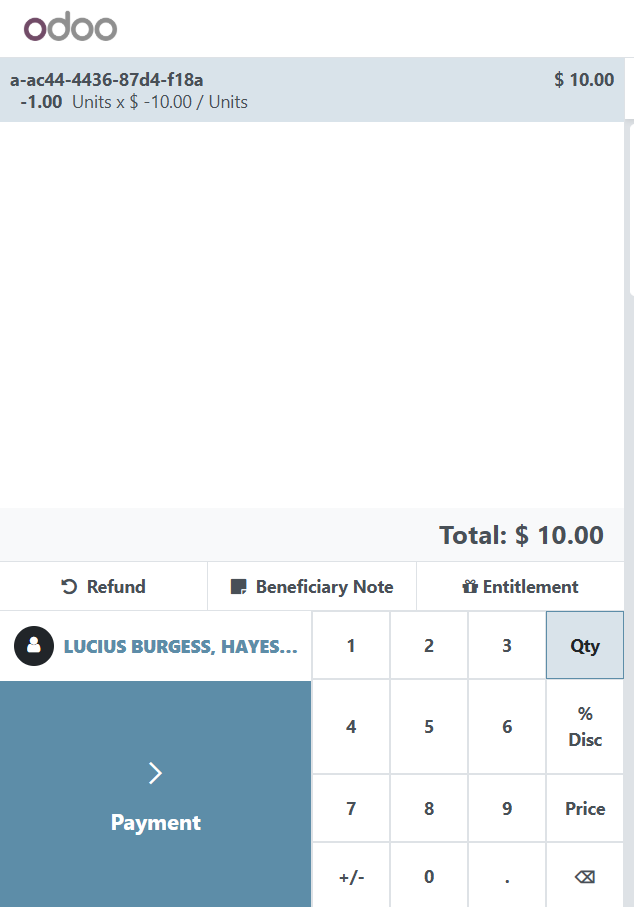This screenshot has height=907, width=634.
Task: Toggle the +/- sign key
Action: point(351,877)
